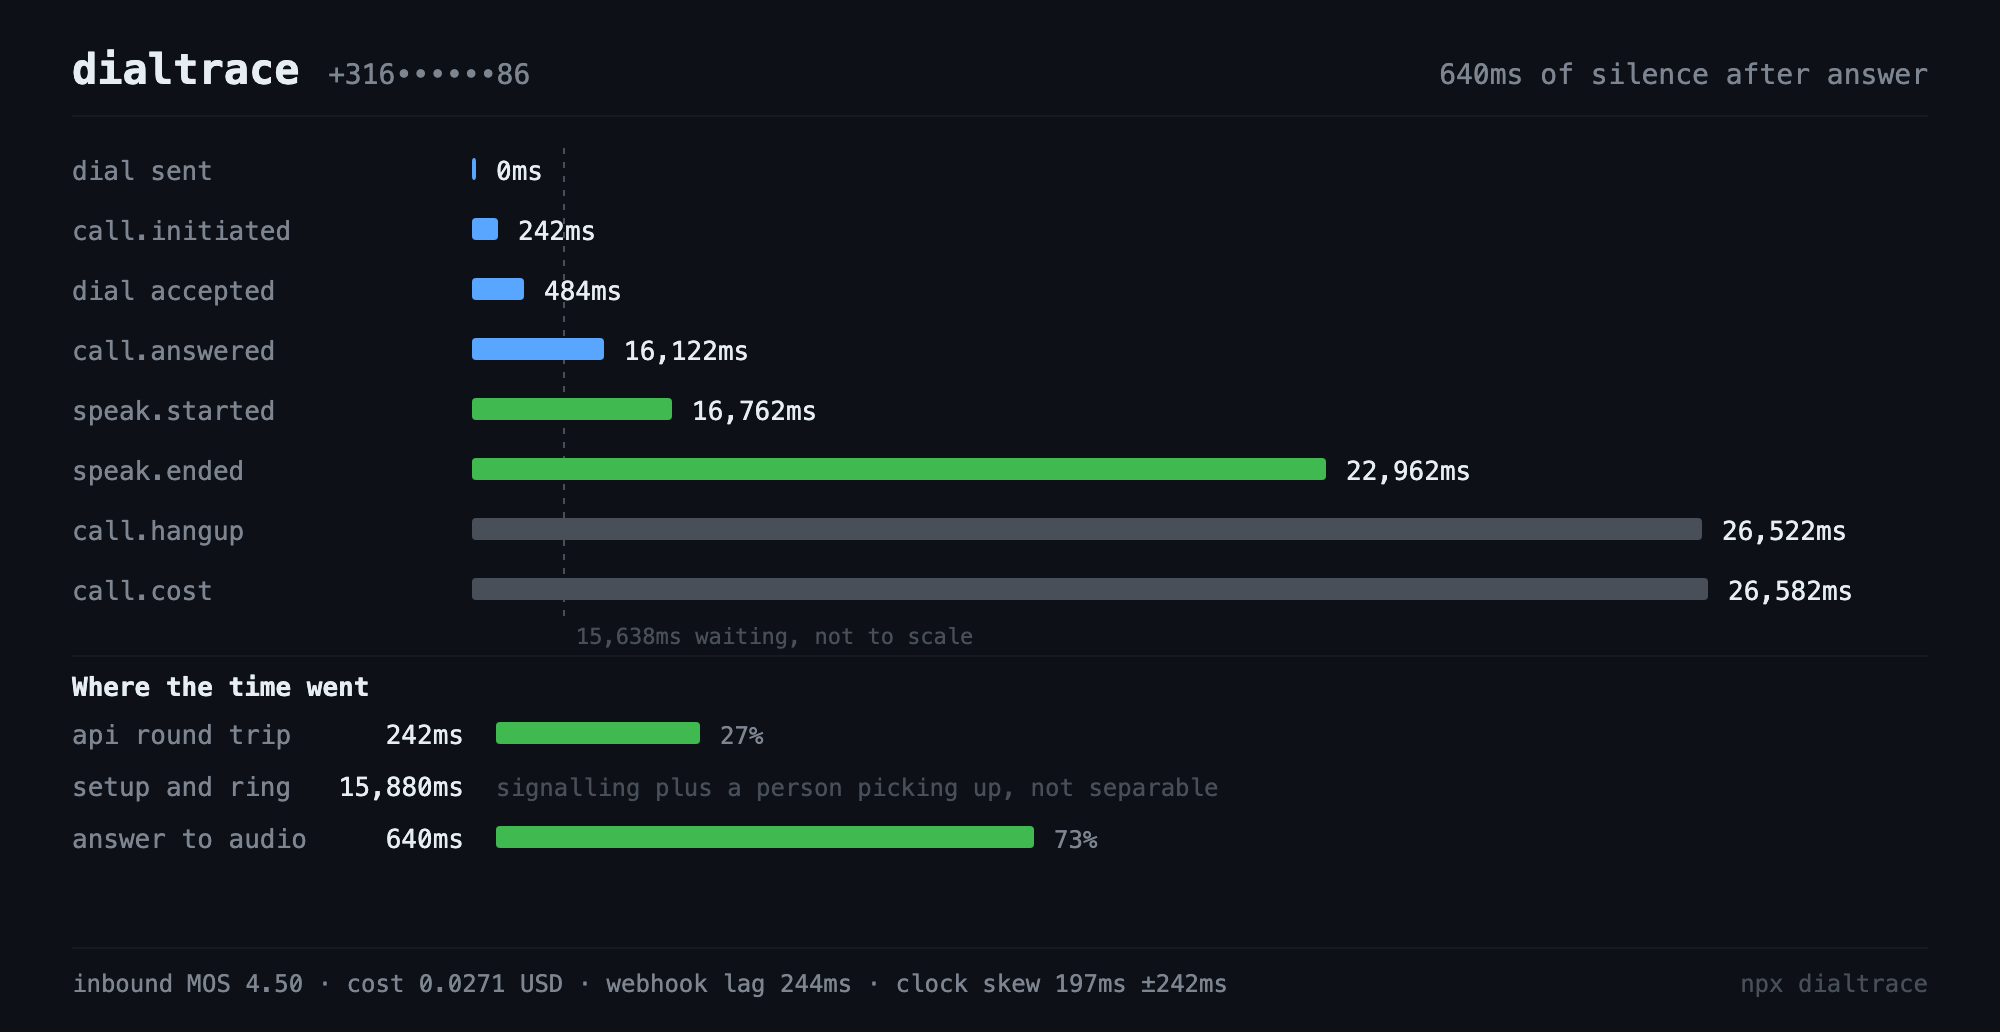Screen dimensions: 2000x1032
Task: Click the 16,122ms timing value
Action: [x=686, y=351]
